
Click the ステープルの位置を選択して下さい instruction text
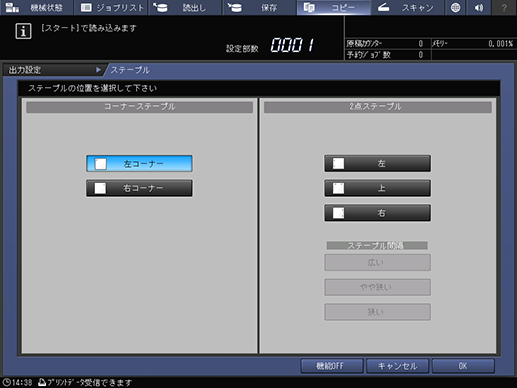[93, 88]
